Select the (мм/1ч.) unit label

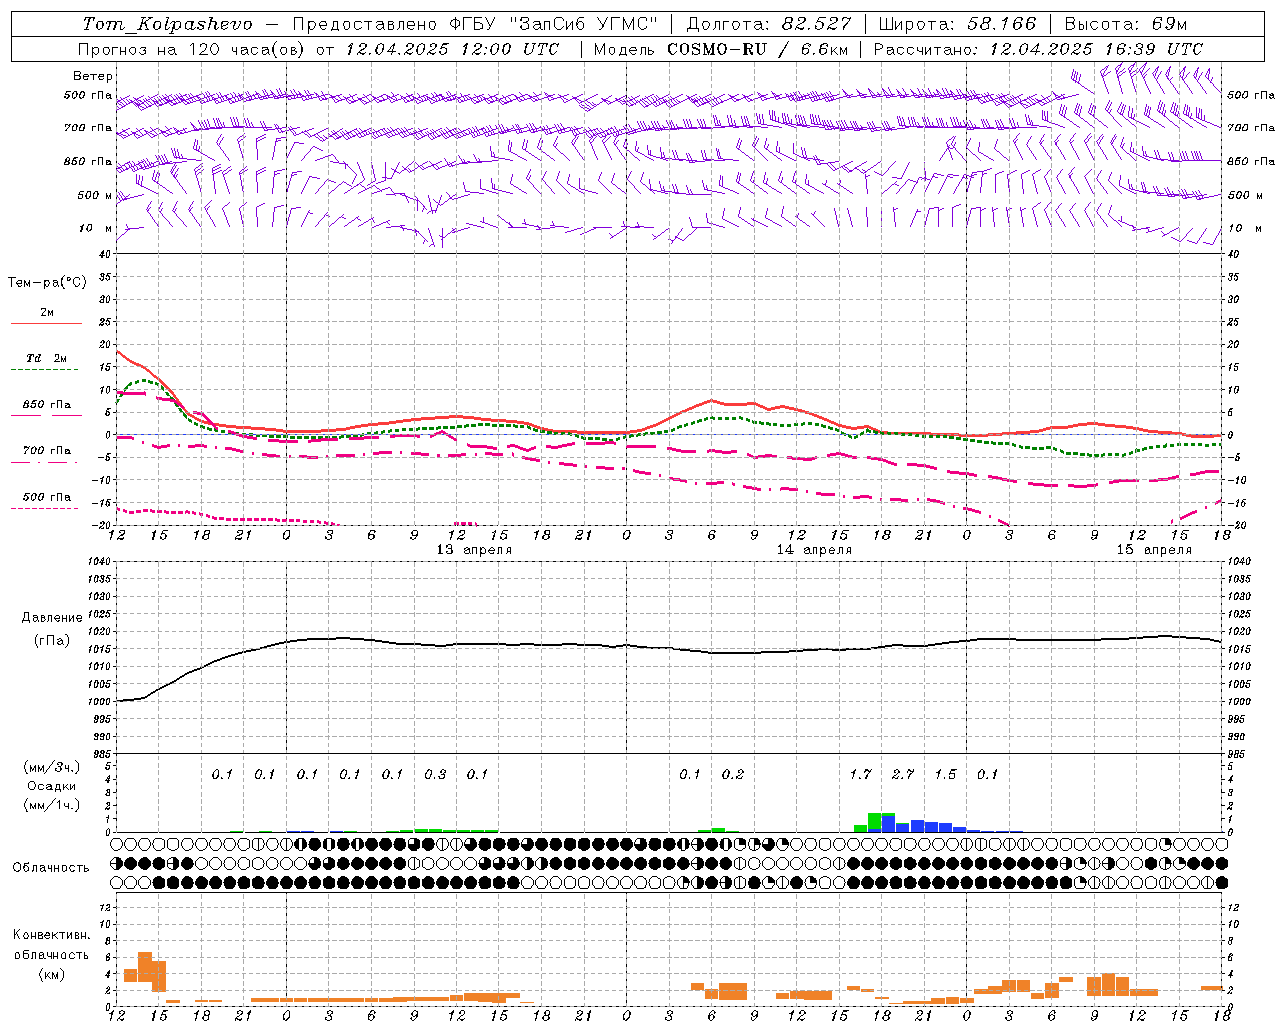point(51,805)
